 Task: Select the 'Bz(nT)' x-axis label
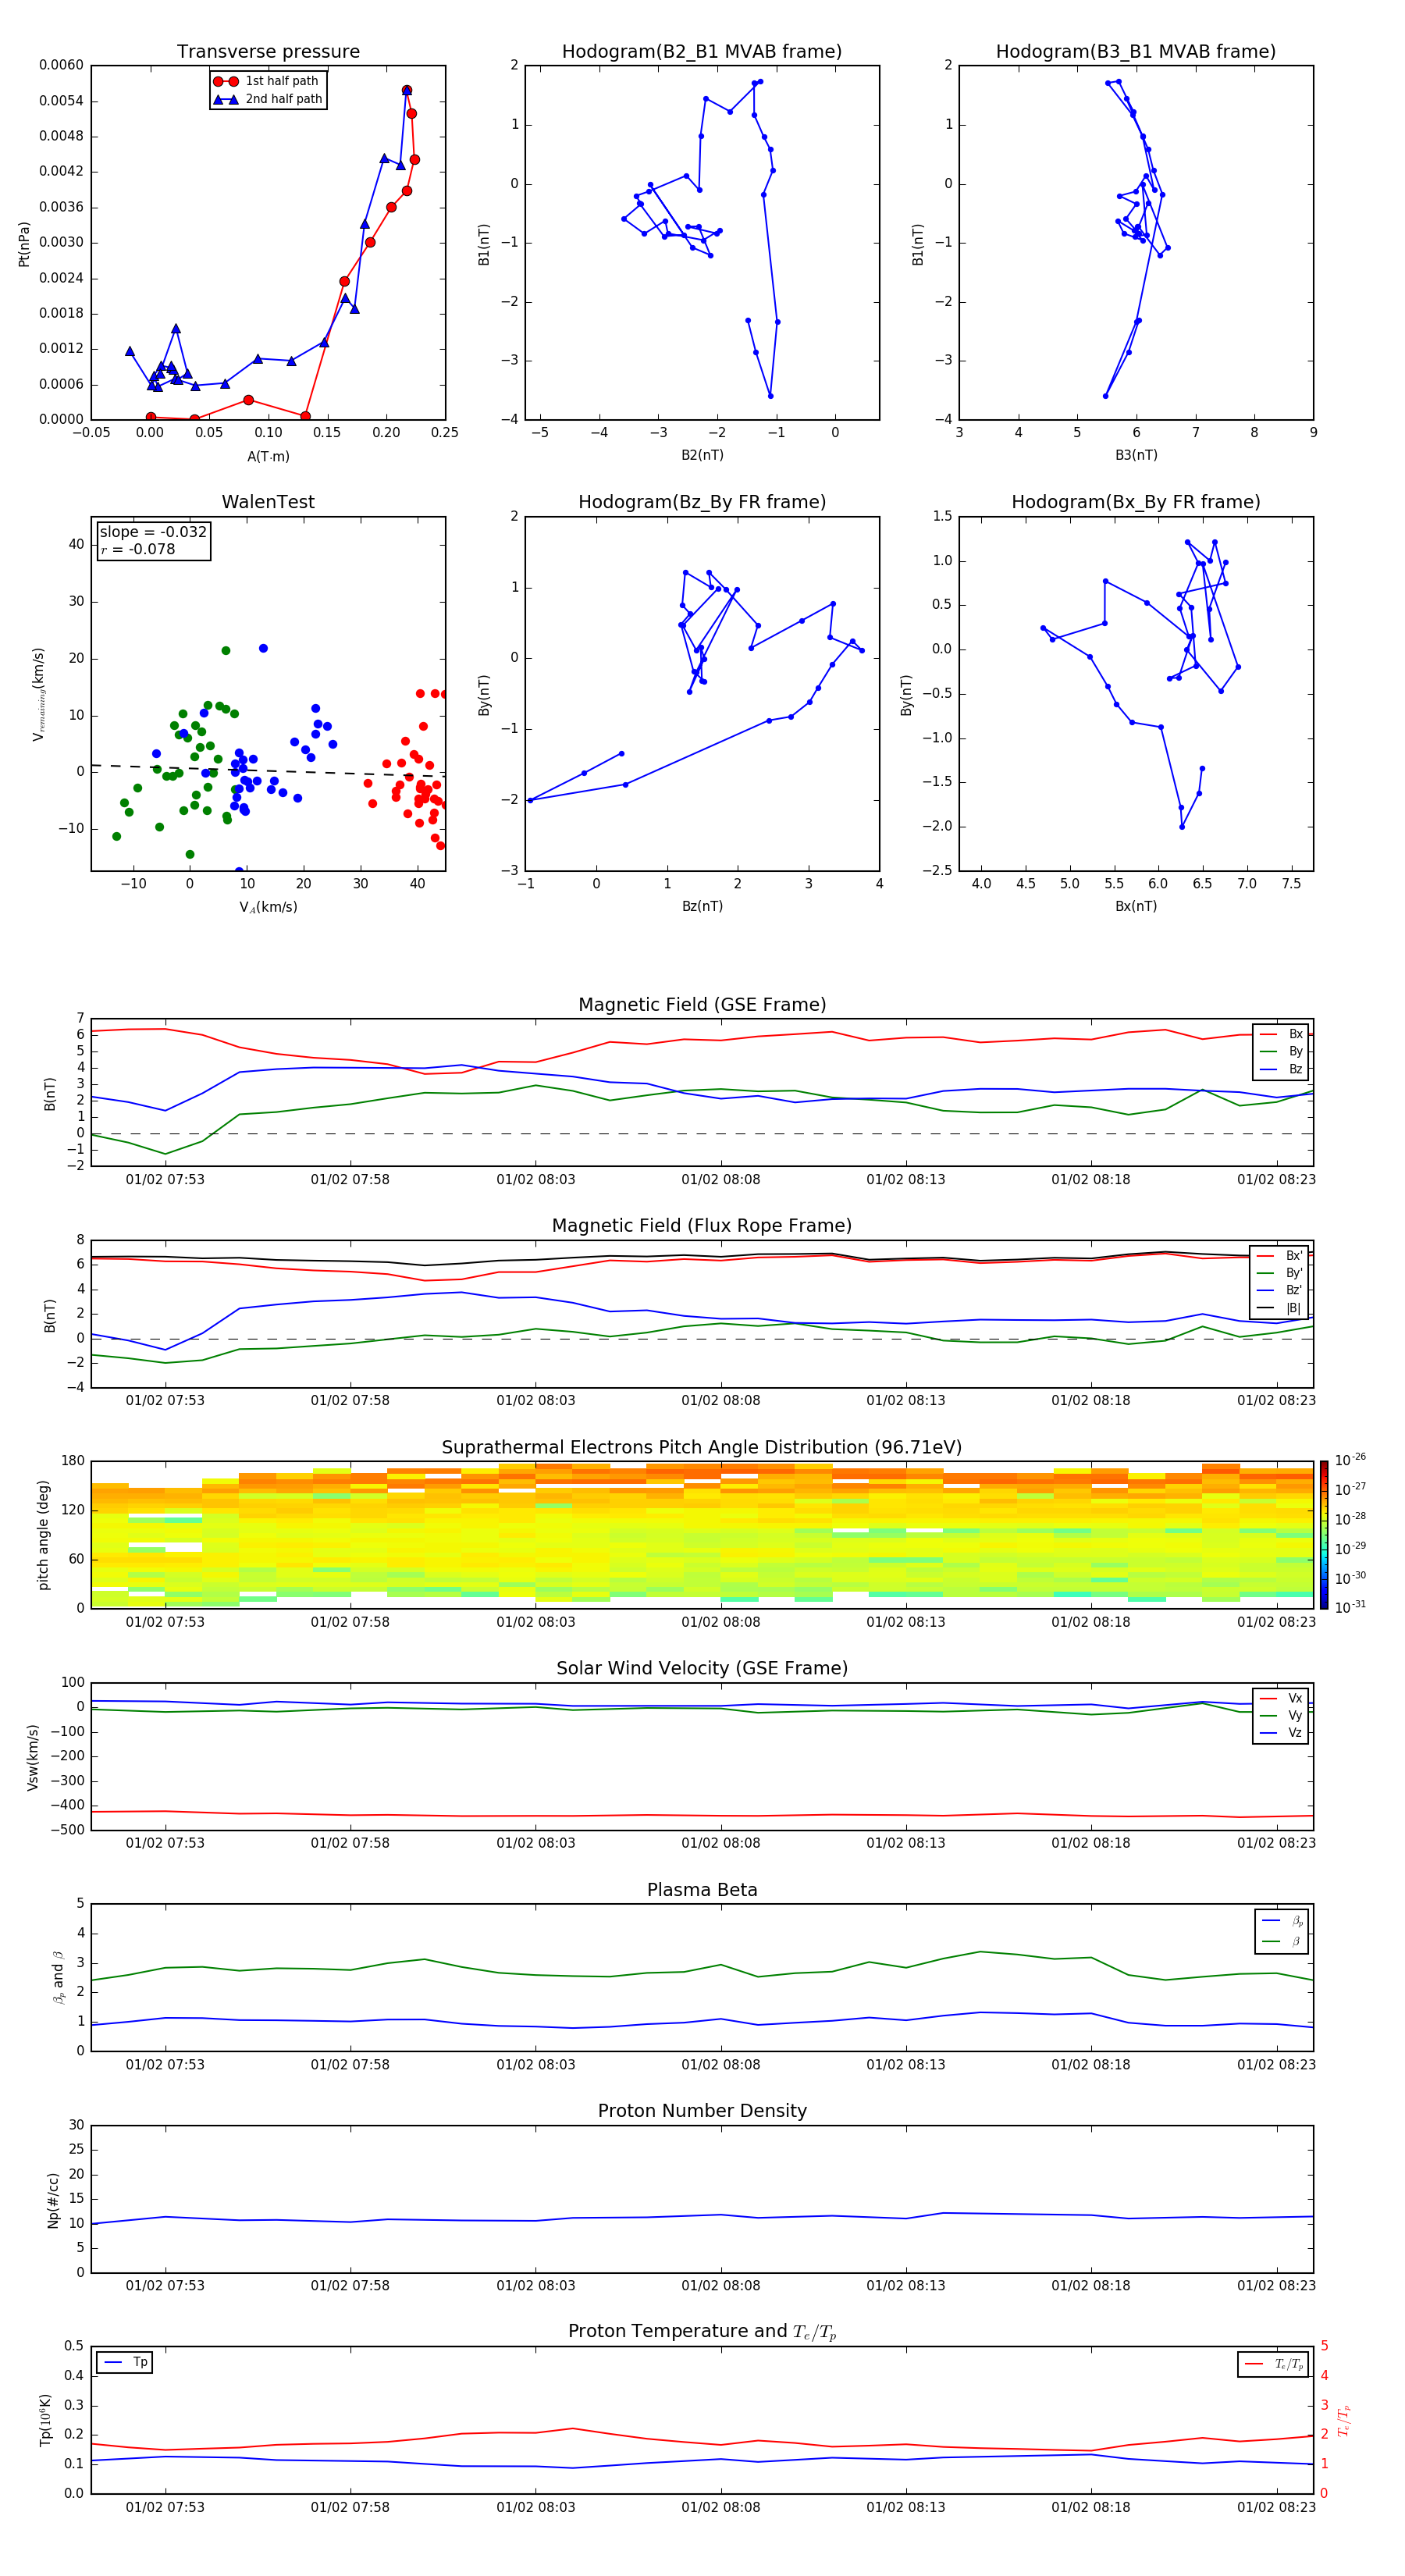click(x=702, y=906)
